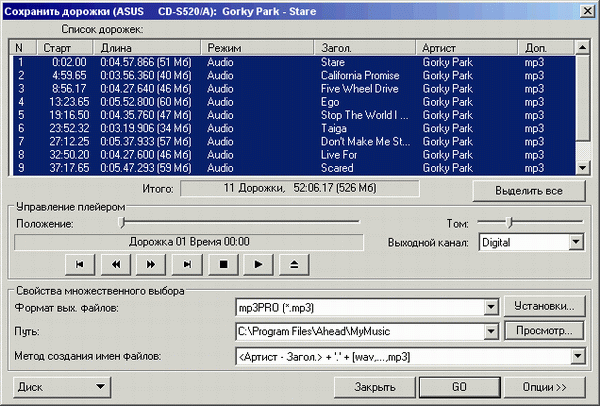This screenshot has height=406, width=600.
Task: Sort by Загол. column header
Action: (365, 48)
